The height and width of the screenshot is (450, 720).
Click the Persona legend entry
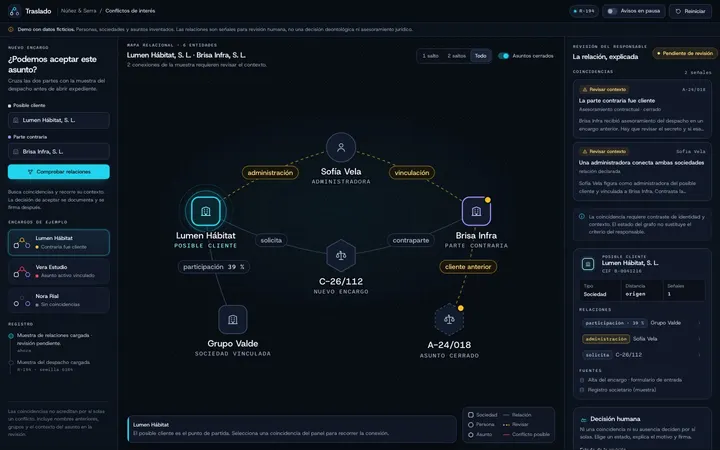(481, 425)
